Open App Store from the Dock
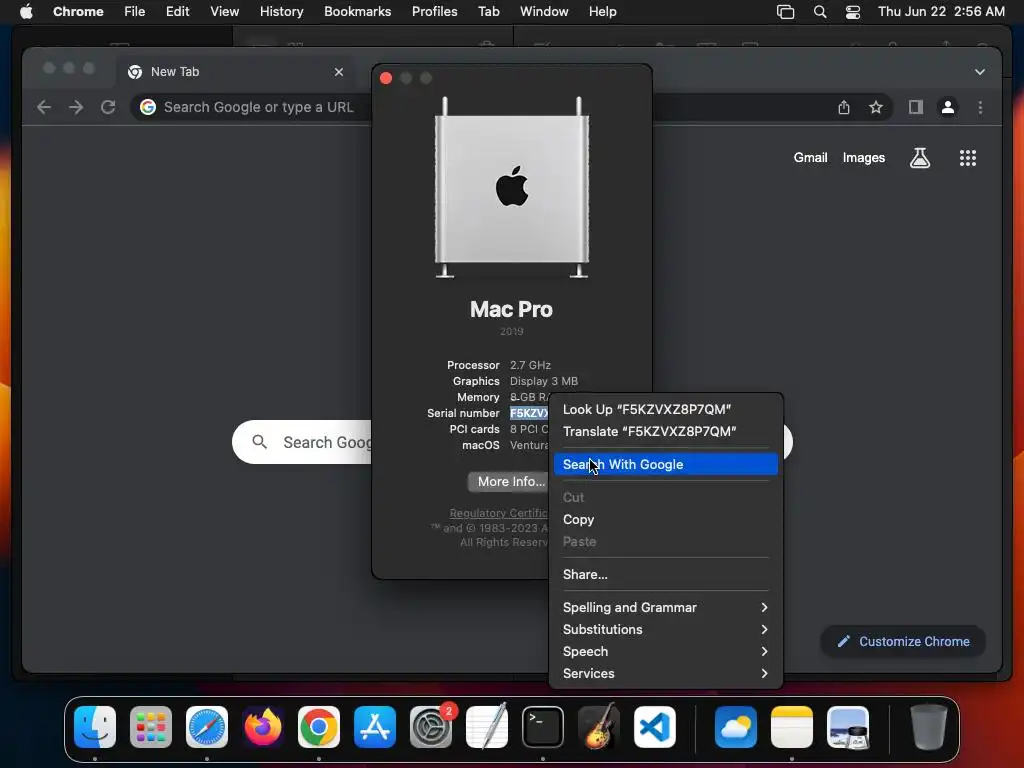Screen dimensions: 1024x768 pos(375,727)
